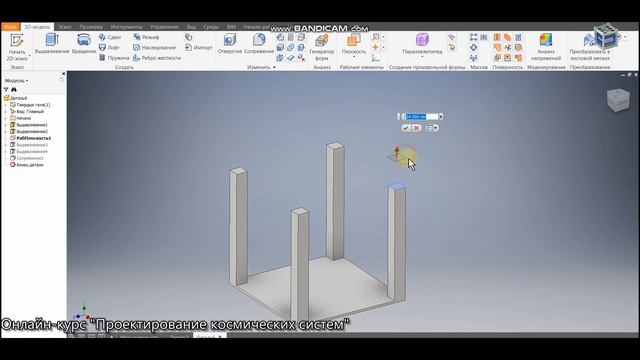Image resolution: width=640 pixels, height=360 pixels.
Task: Select РабПлоскость1 in model tree
Action: (30, 138)
